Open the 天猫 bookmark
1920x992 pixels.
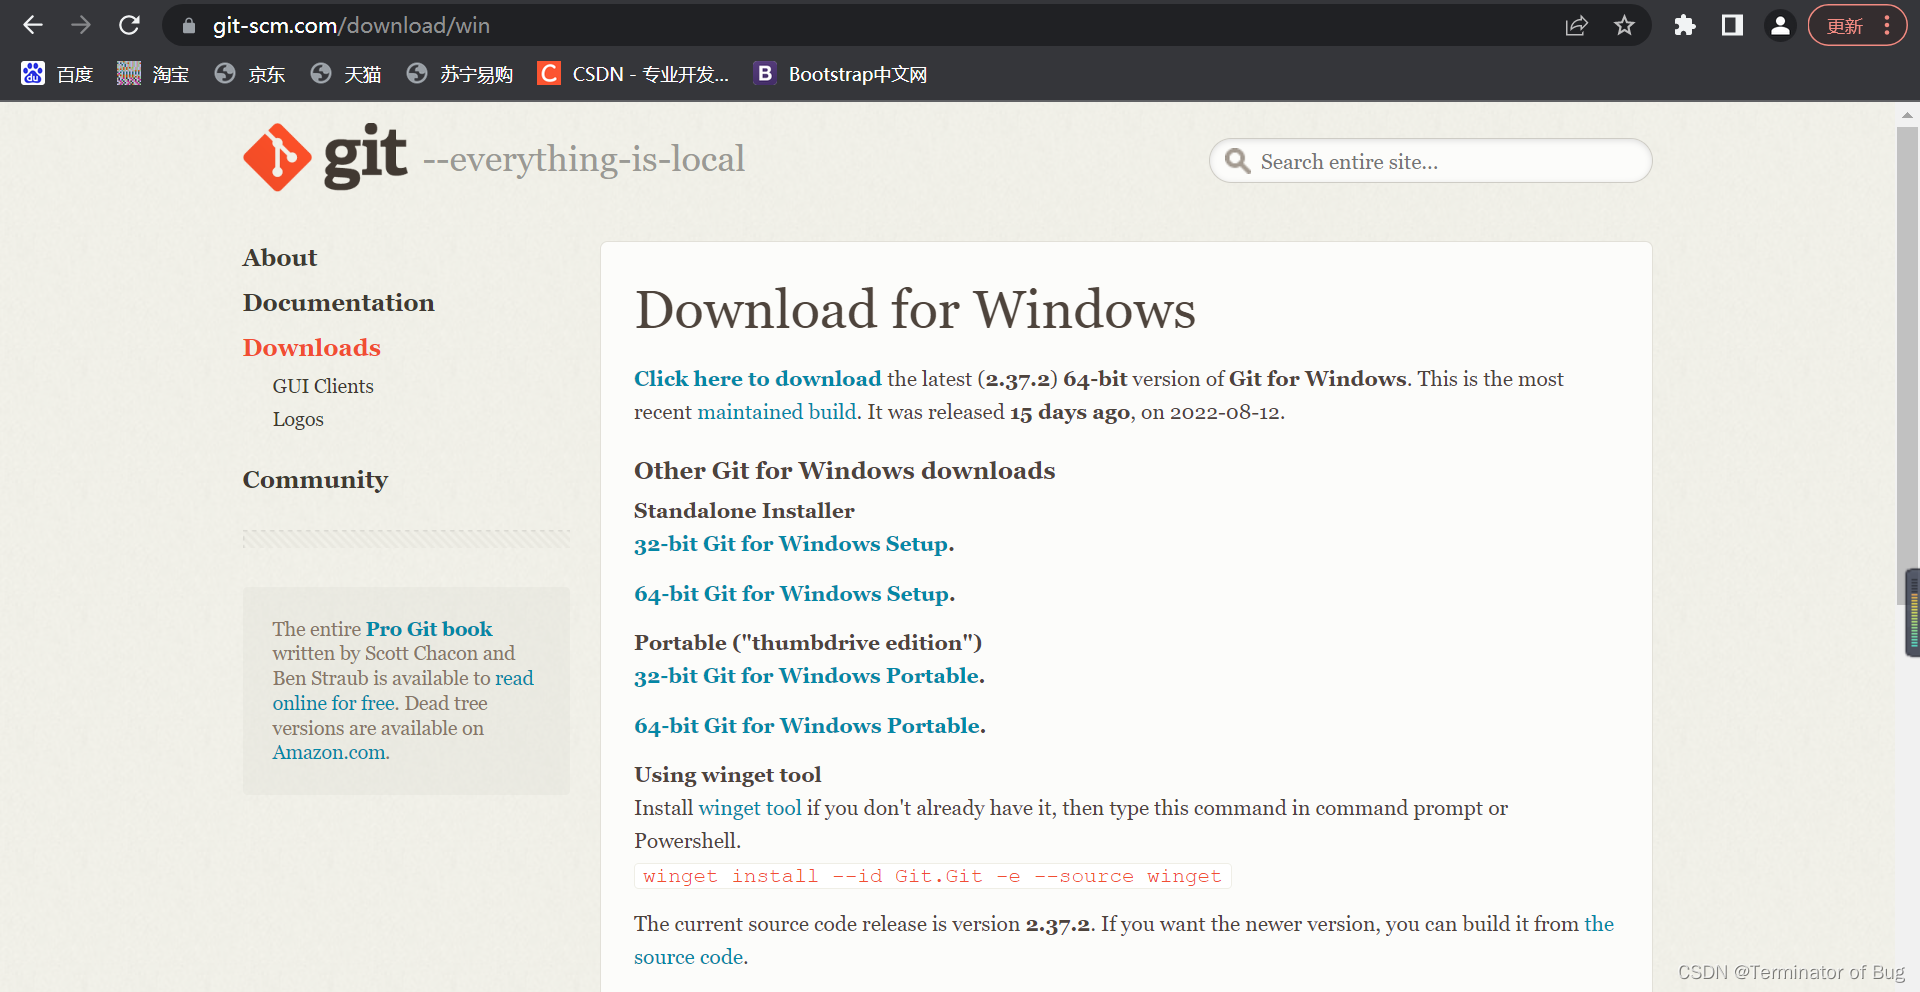point(346,74)
